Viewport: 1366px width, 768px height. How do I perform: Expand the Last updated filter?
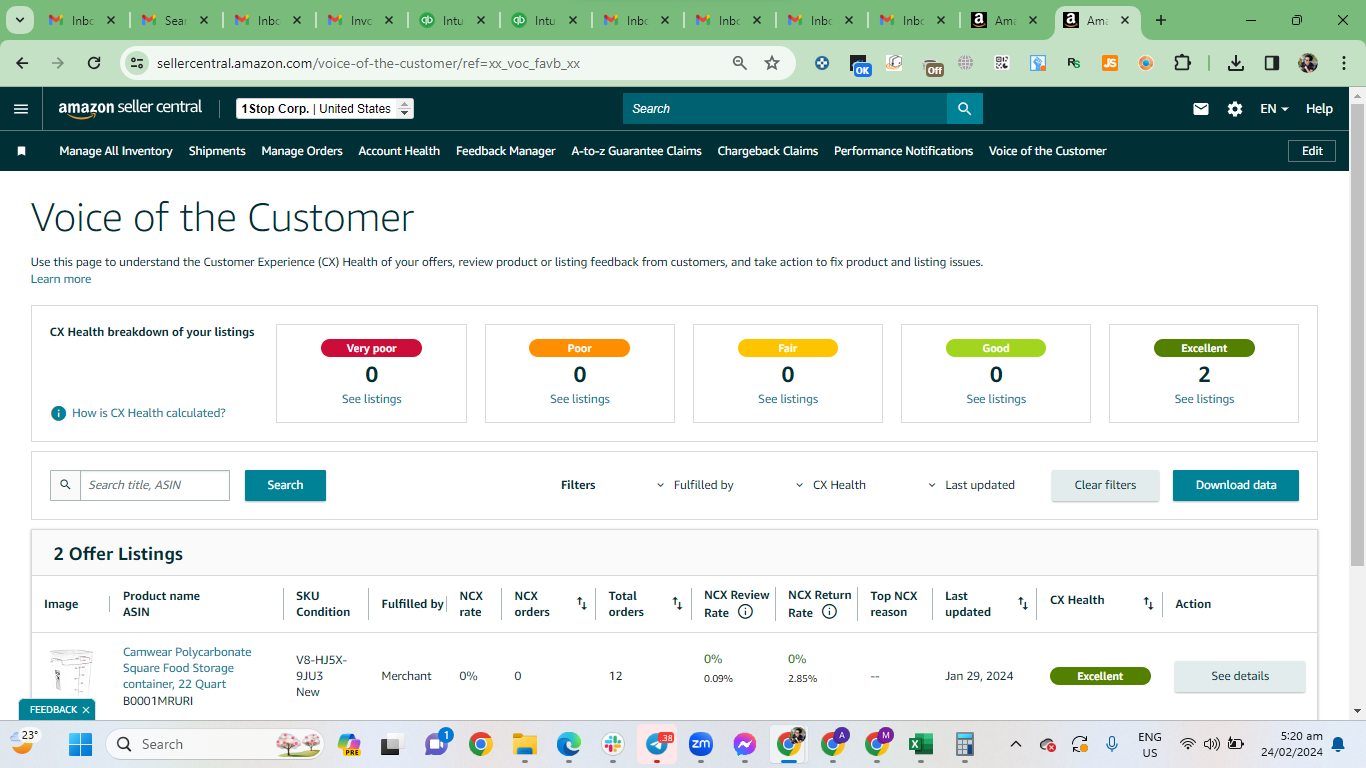[x=971, y=485]
